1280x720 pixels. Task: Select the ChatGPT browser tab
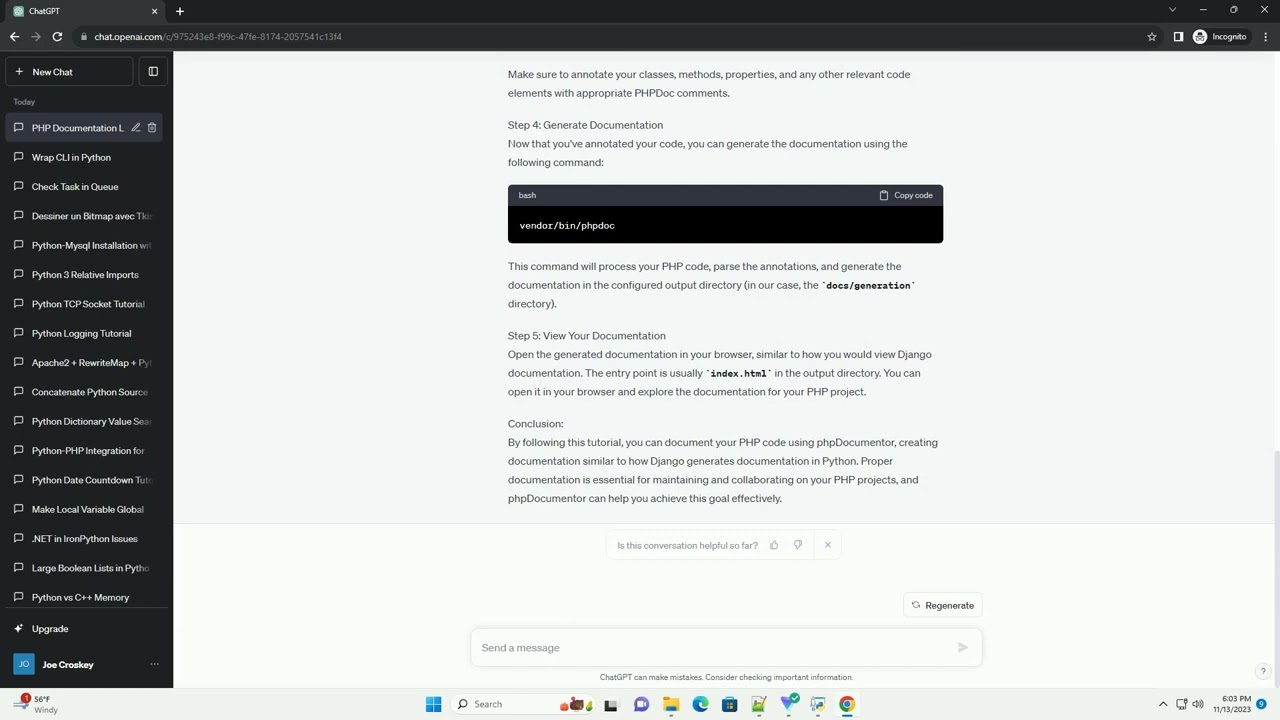pos(86,11)
